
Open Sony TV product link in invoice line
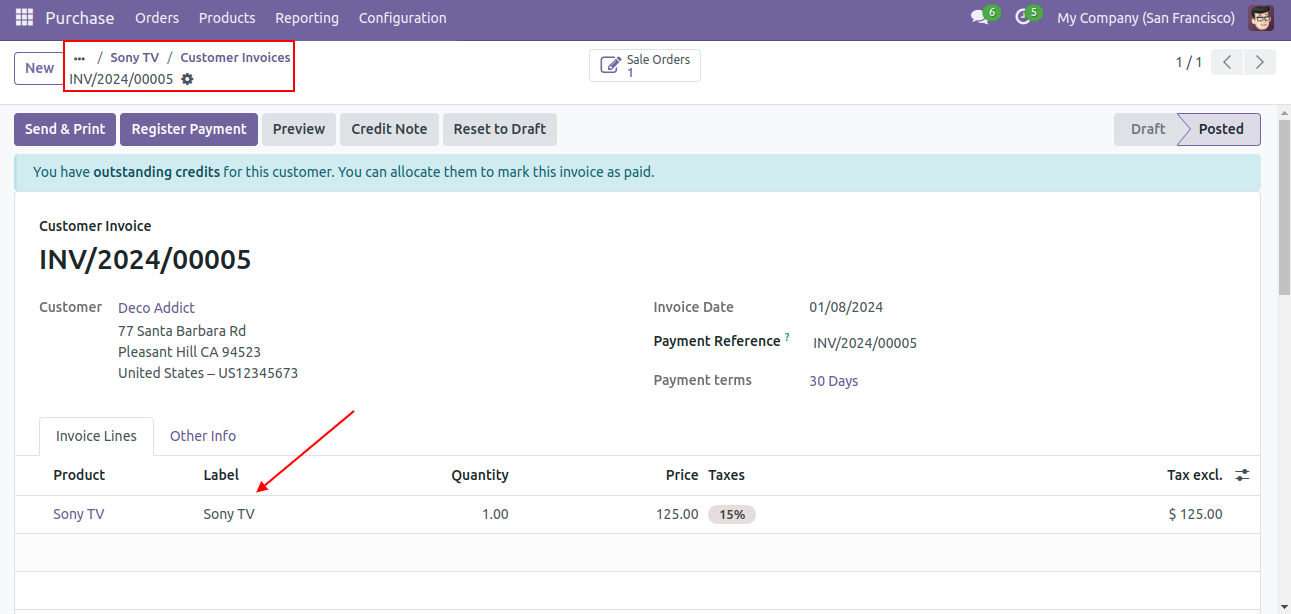pyautogui.click(x=78, y=514)
